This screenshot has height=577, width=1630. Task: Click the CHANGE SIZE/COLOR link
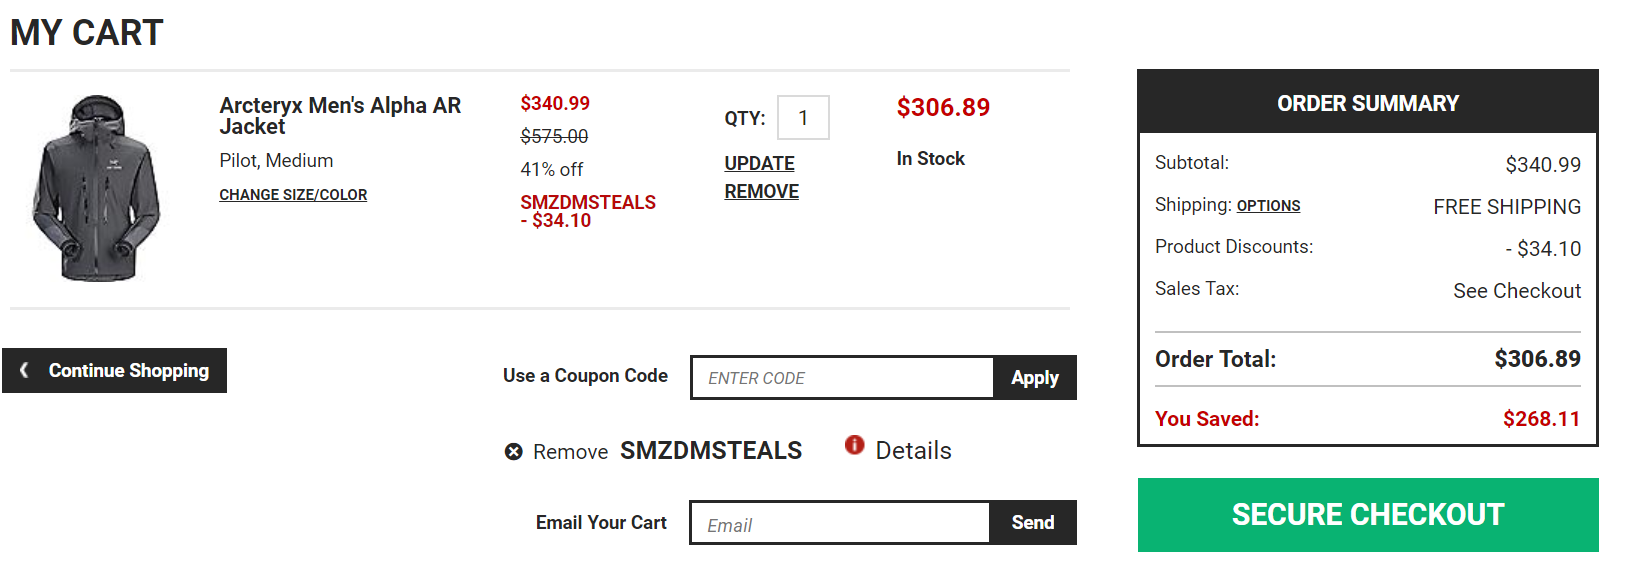click(293, 195)
